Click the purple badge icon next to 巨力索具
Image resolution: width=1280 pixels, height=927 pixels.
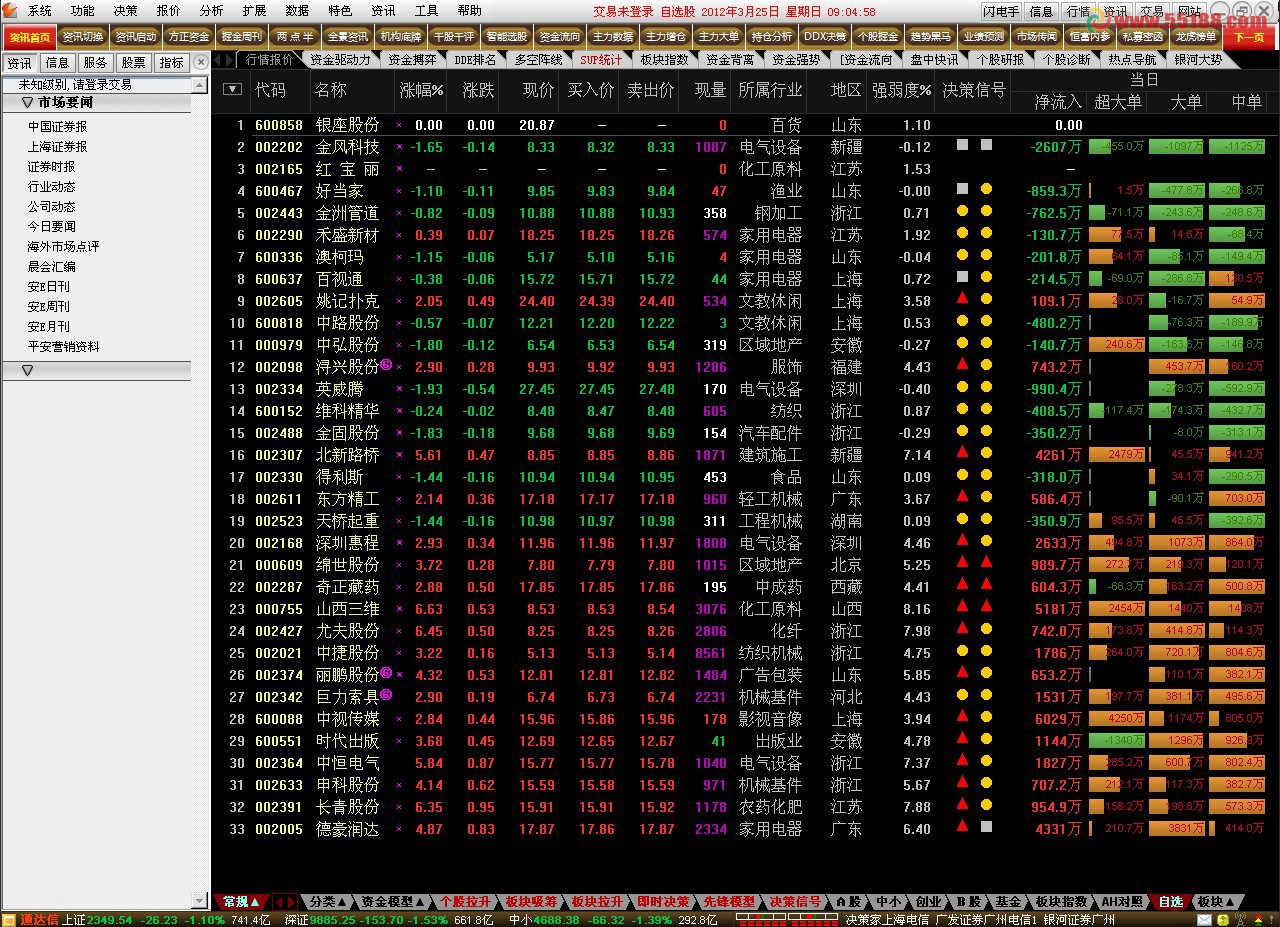tap(386, 695)
